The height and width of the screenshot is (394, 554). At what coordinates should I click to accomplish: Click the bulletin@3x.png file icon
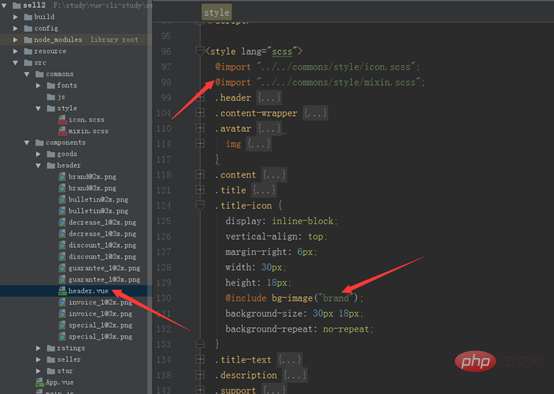pos(63,211)
